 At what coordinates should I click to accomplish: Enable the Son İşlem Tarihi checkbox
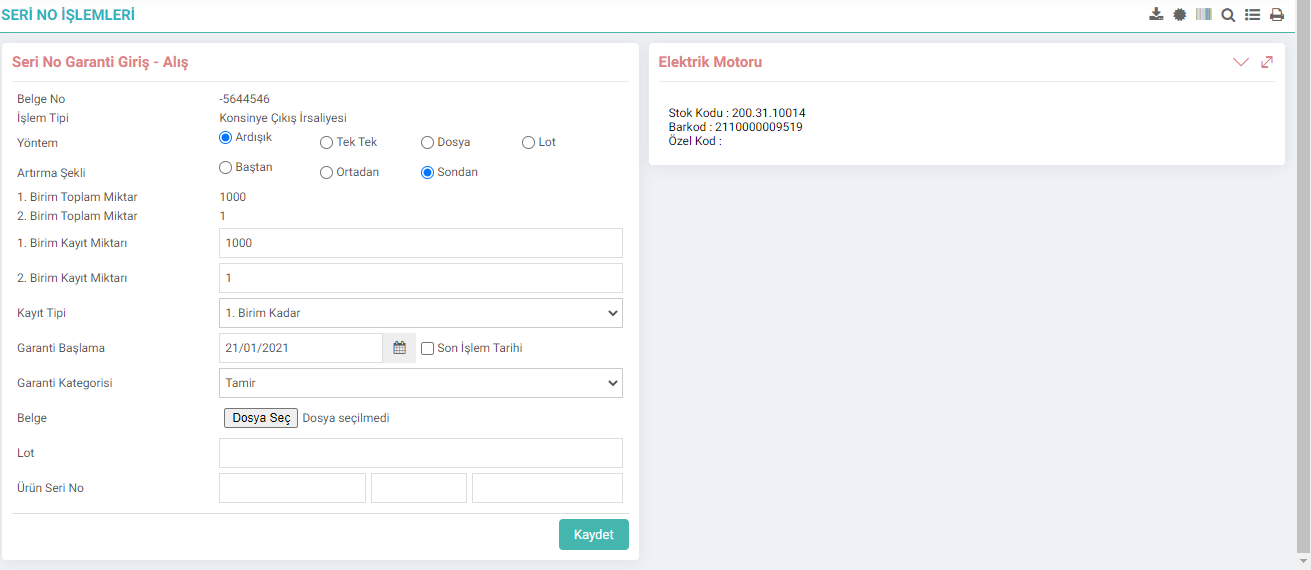427,348
